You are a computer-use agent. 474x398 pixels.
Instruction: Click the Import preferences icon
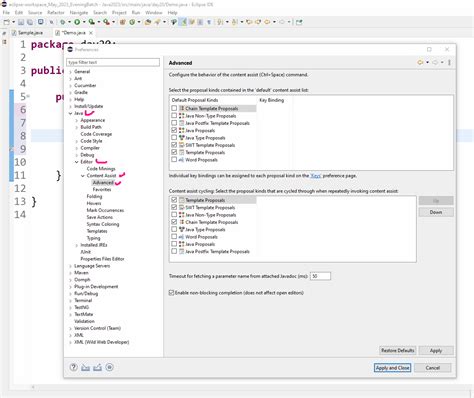(x=86, y=367)
